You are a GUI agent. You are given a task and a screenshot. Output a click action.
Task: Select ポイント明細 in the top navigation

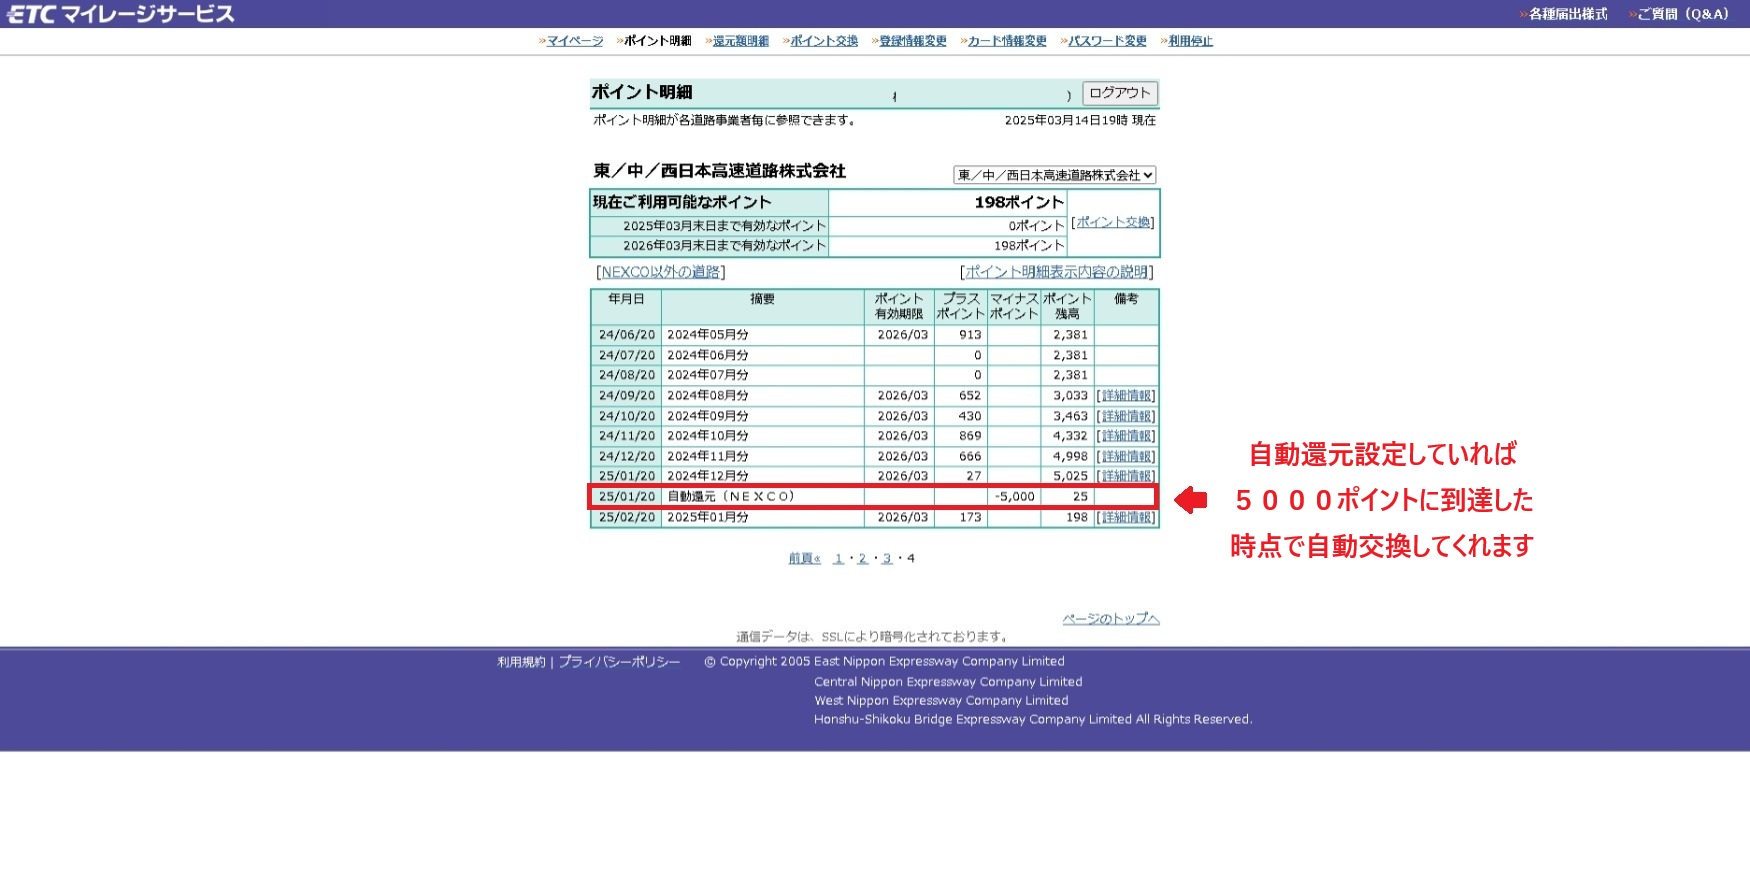click(x=658, y=41)
